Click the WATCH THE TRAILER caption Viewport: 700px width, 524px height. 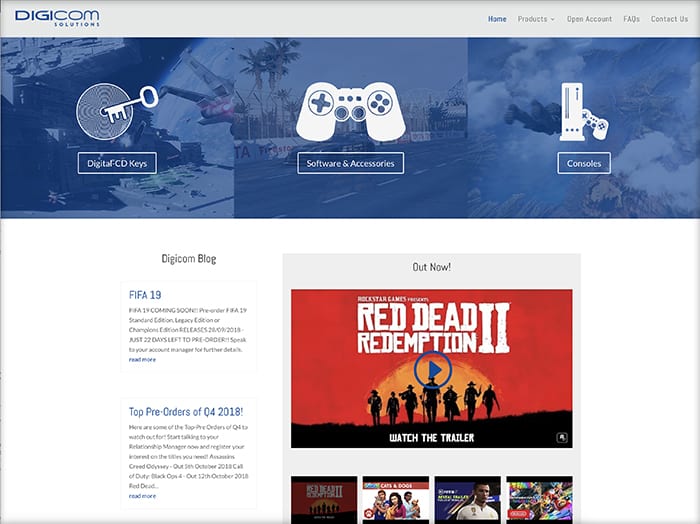(x=432, y=438)
